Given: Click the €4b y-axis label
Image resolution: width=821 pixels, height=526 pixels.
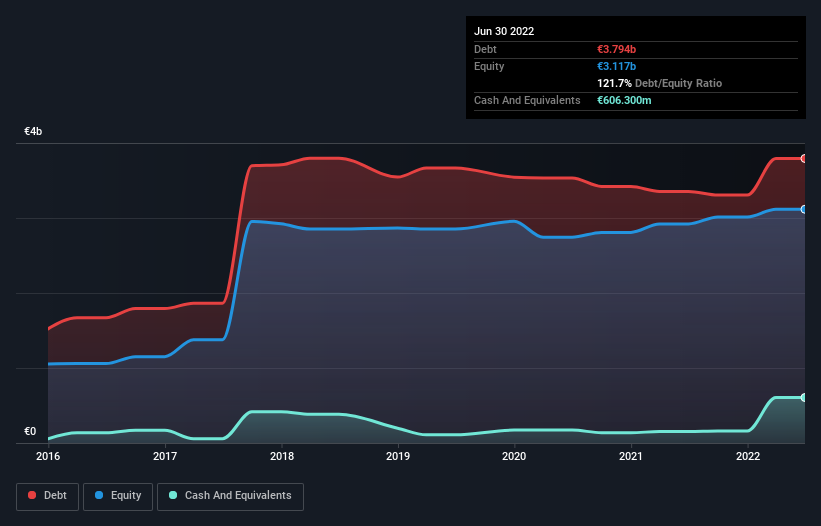Looking at the screenshot, I should point(33,131).
